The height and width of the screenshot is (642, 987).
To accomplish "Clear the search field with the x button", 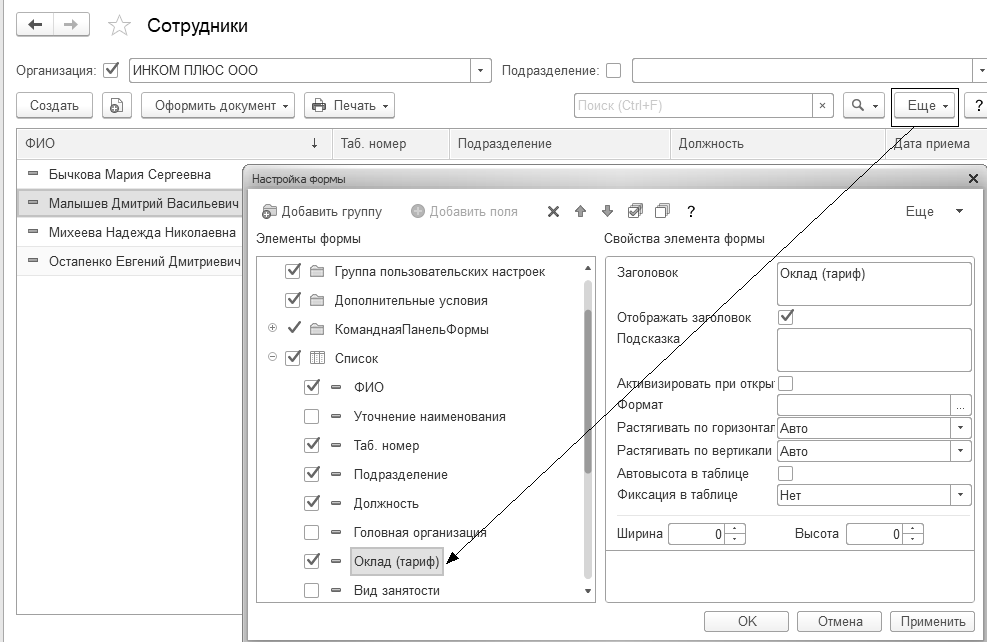I will coord(822,106).
